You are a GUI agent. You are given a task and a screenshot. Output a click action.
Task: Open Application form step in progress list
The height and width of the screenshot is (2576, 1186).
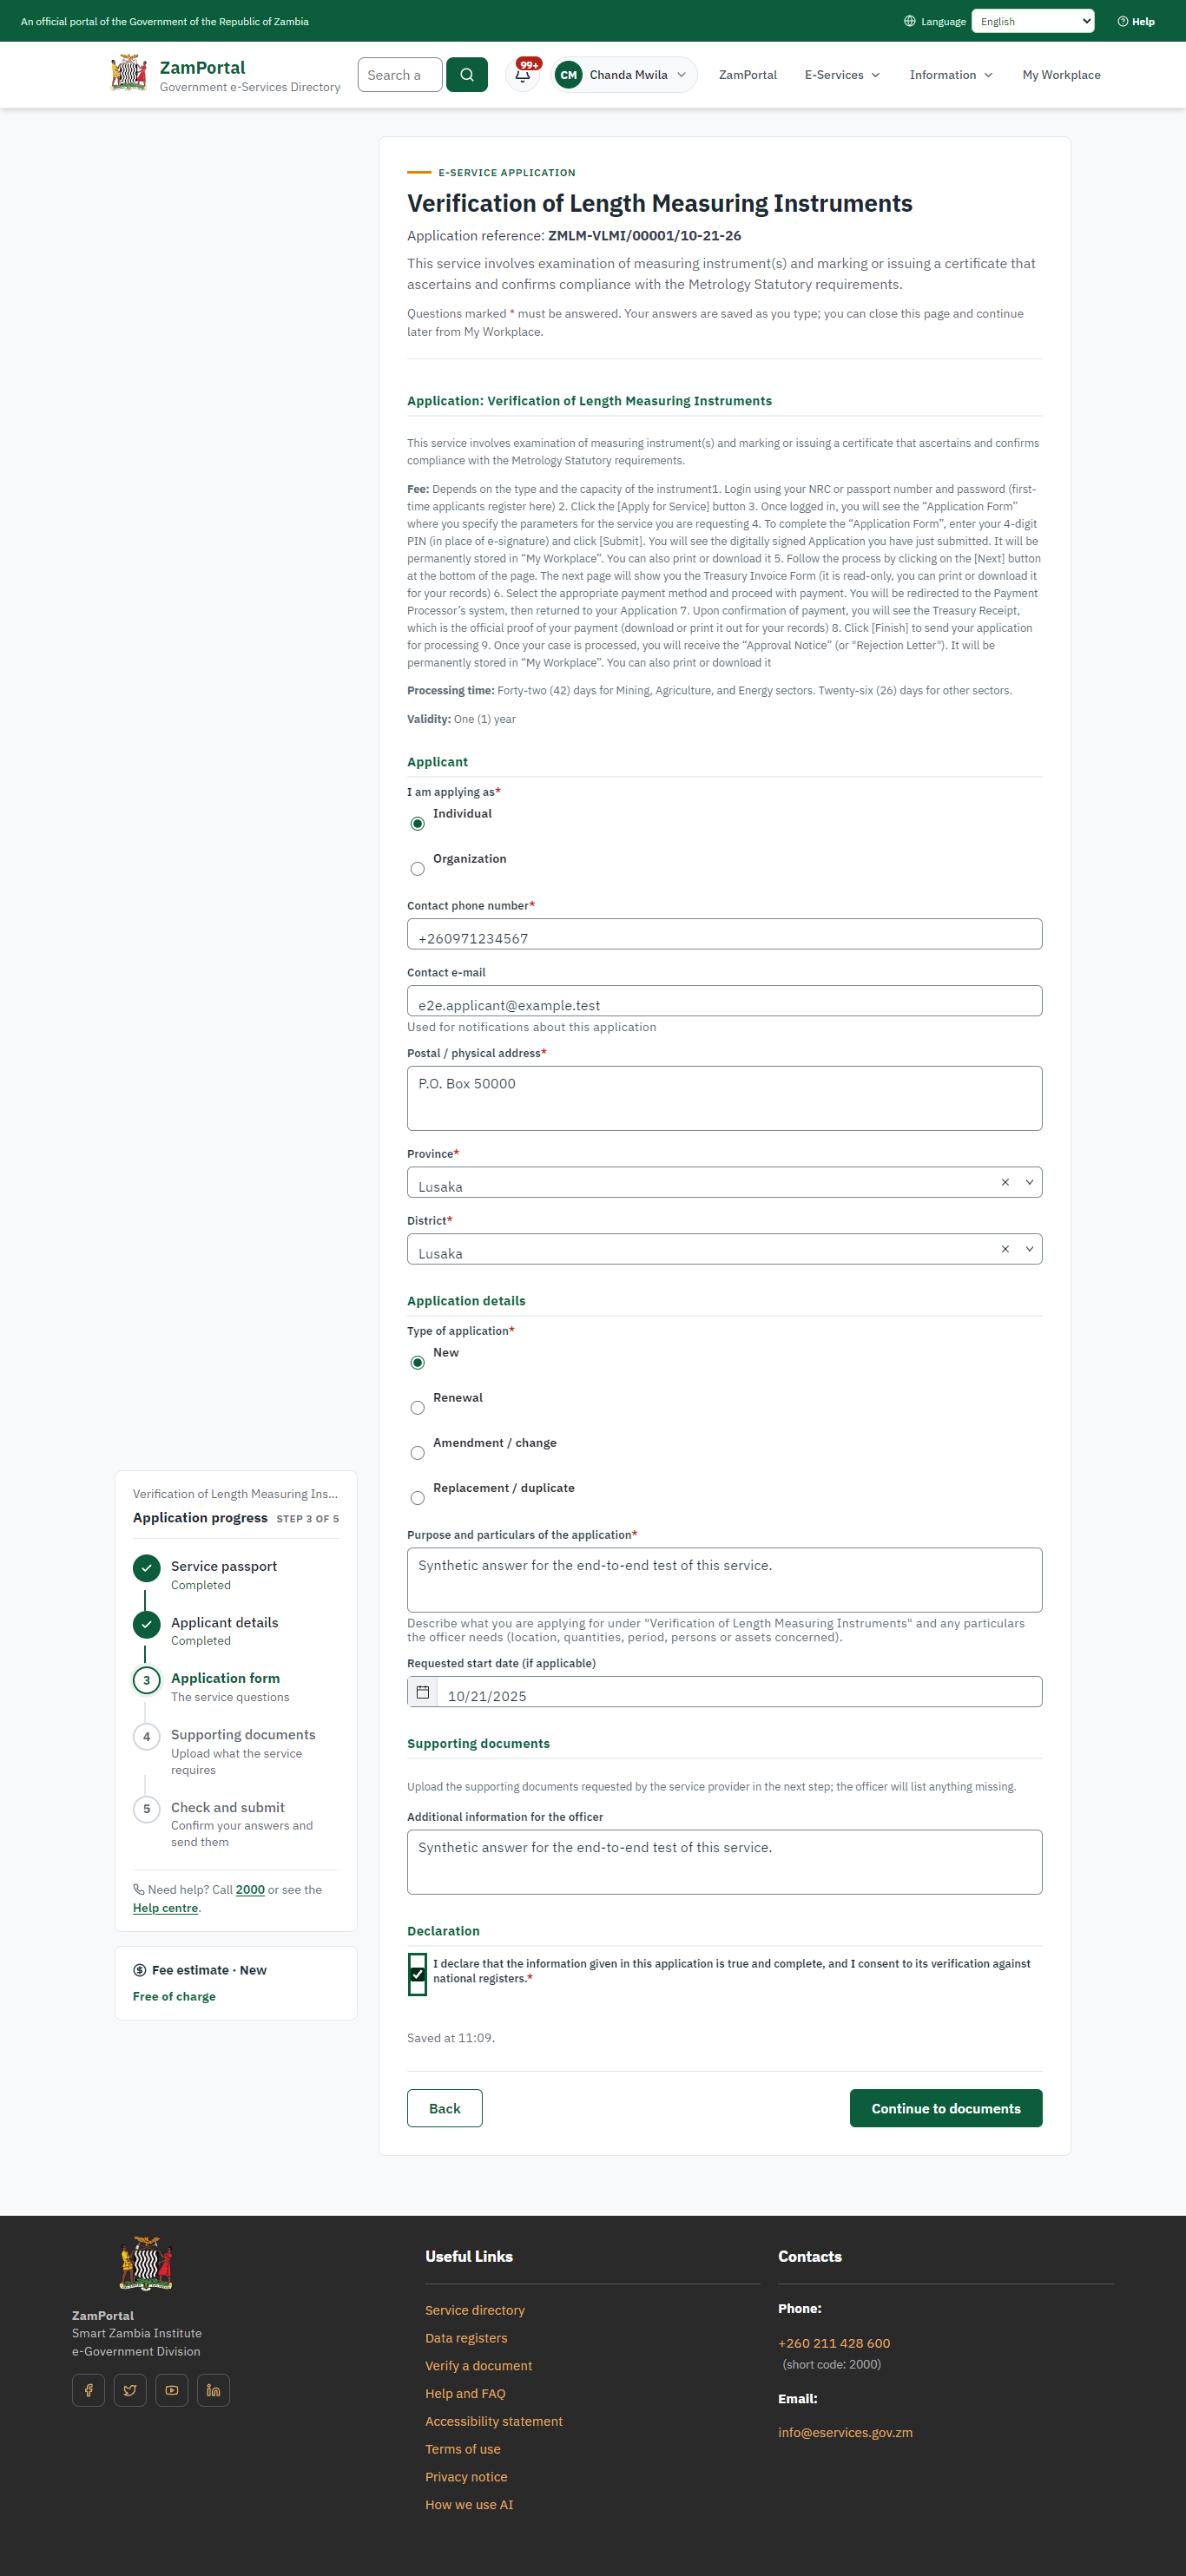(x=225, y=1678)
